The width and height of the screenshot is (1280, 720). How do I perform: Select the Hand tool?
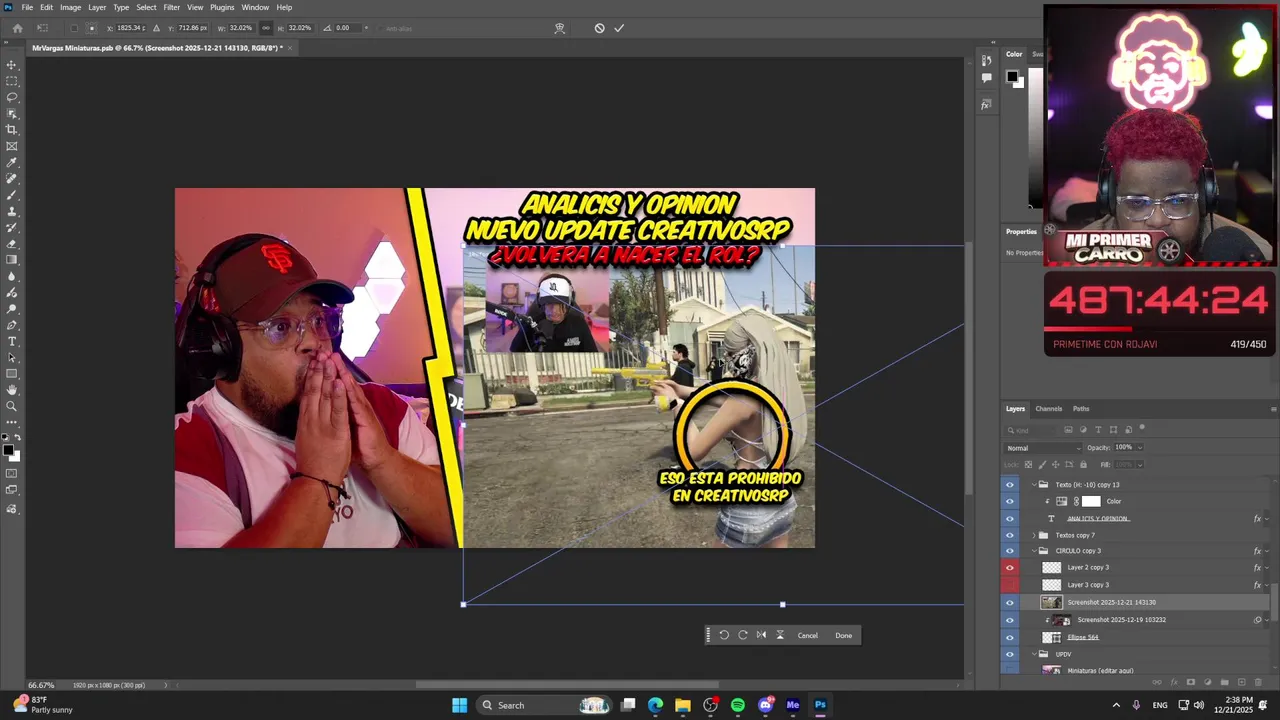[12, 390]
